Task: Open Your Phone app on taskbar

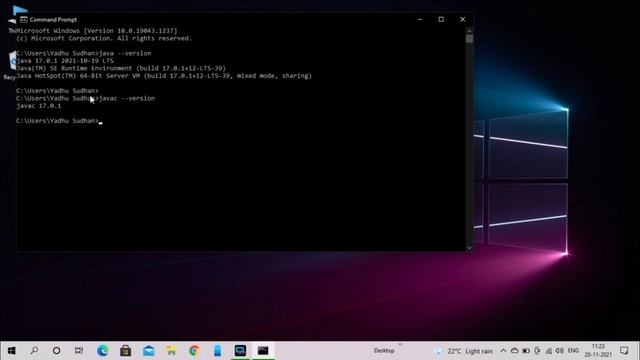Action: click(217, 351)
